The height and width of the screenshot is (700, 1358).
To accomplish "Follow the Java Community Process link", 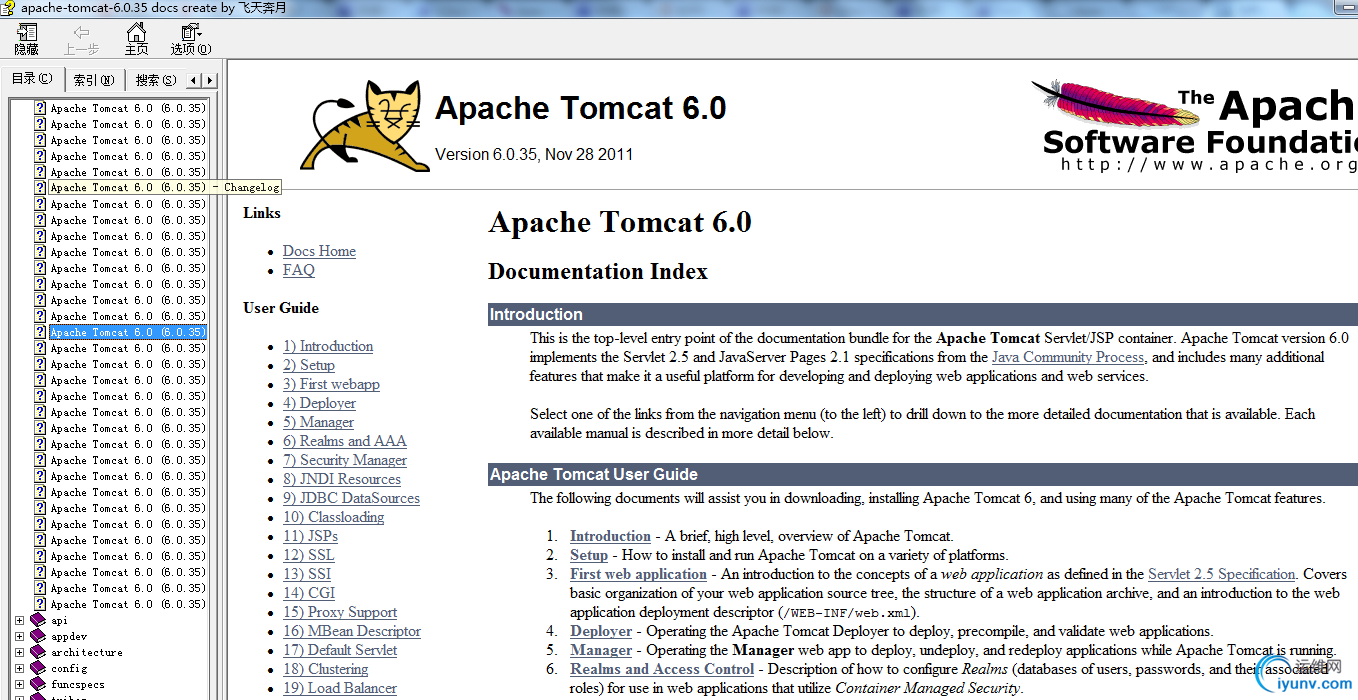I will click(1068, 357).
